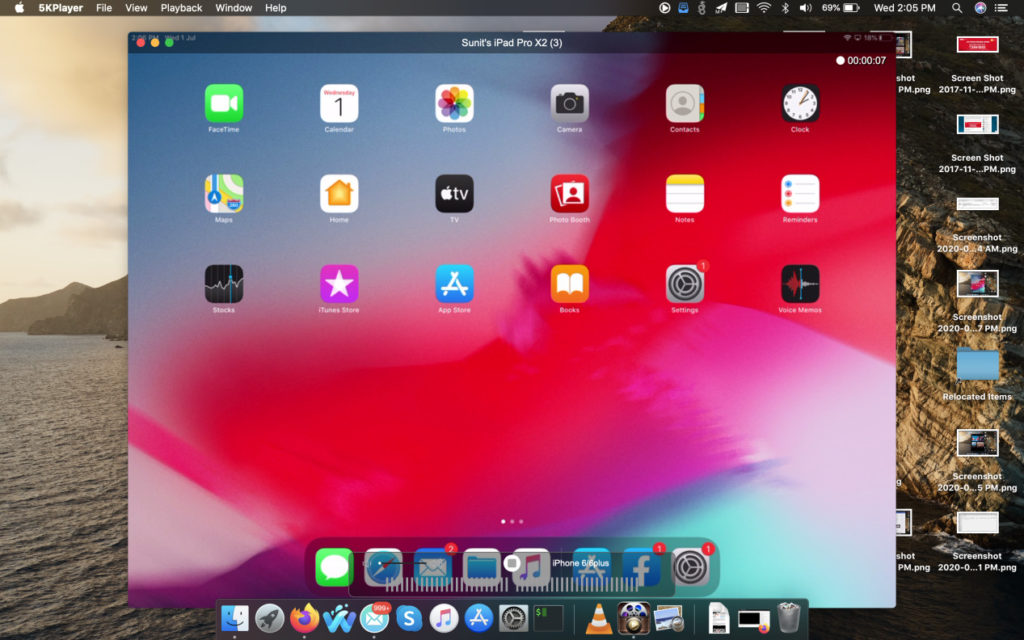The height and width of the screenshot is (640, 1024).
Task: Open the App Store on the iPad home grid
Action: point(455,283)
